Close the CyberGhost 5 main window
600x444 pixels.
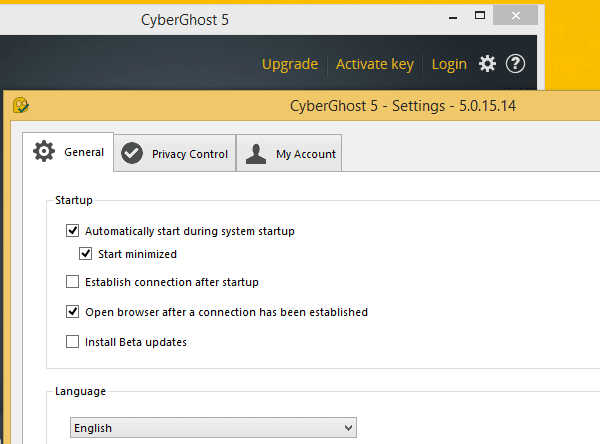click(515, 15)
